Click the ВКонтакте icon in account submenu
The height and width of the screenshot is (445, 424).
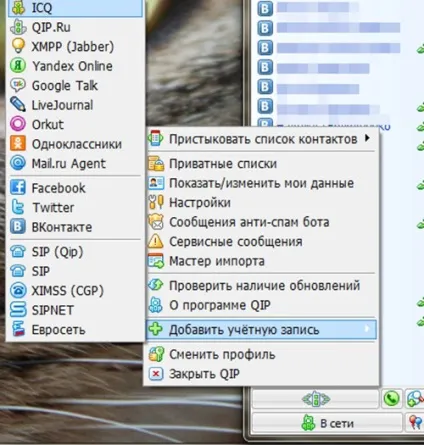point(18,227)
